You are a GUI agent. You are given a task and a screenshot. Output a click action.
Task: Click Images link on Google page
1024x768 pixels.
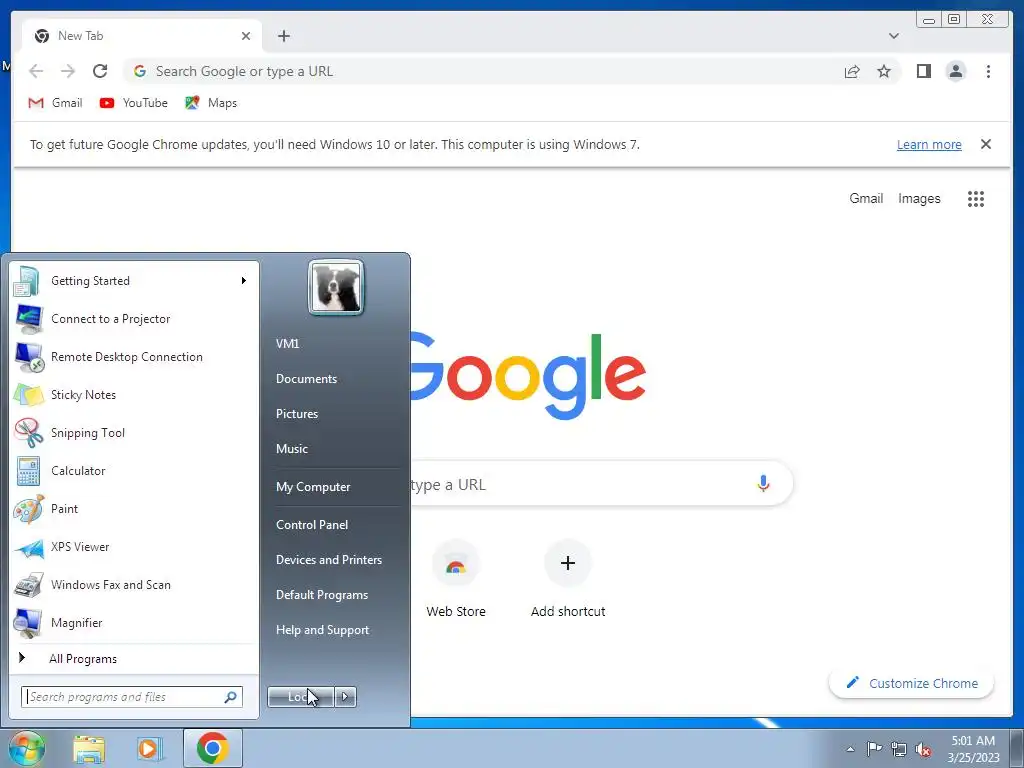pos(919,199)
